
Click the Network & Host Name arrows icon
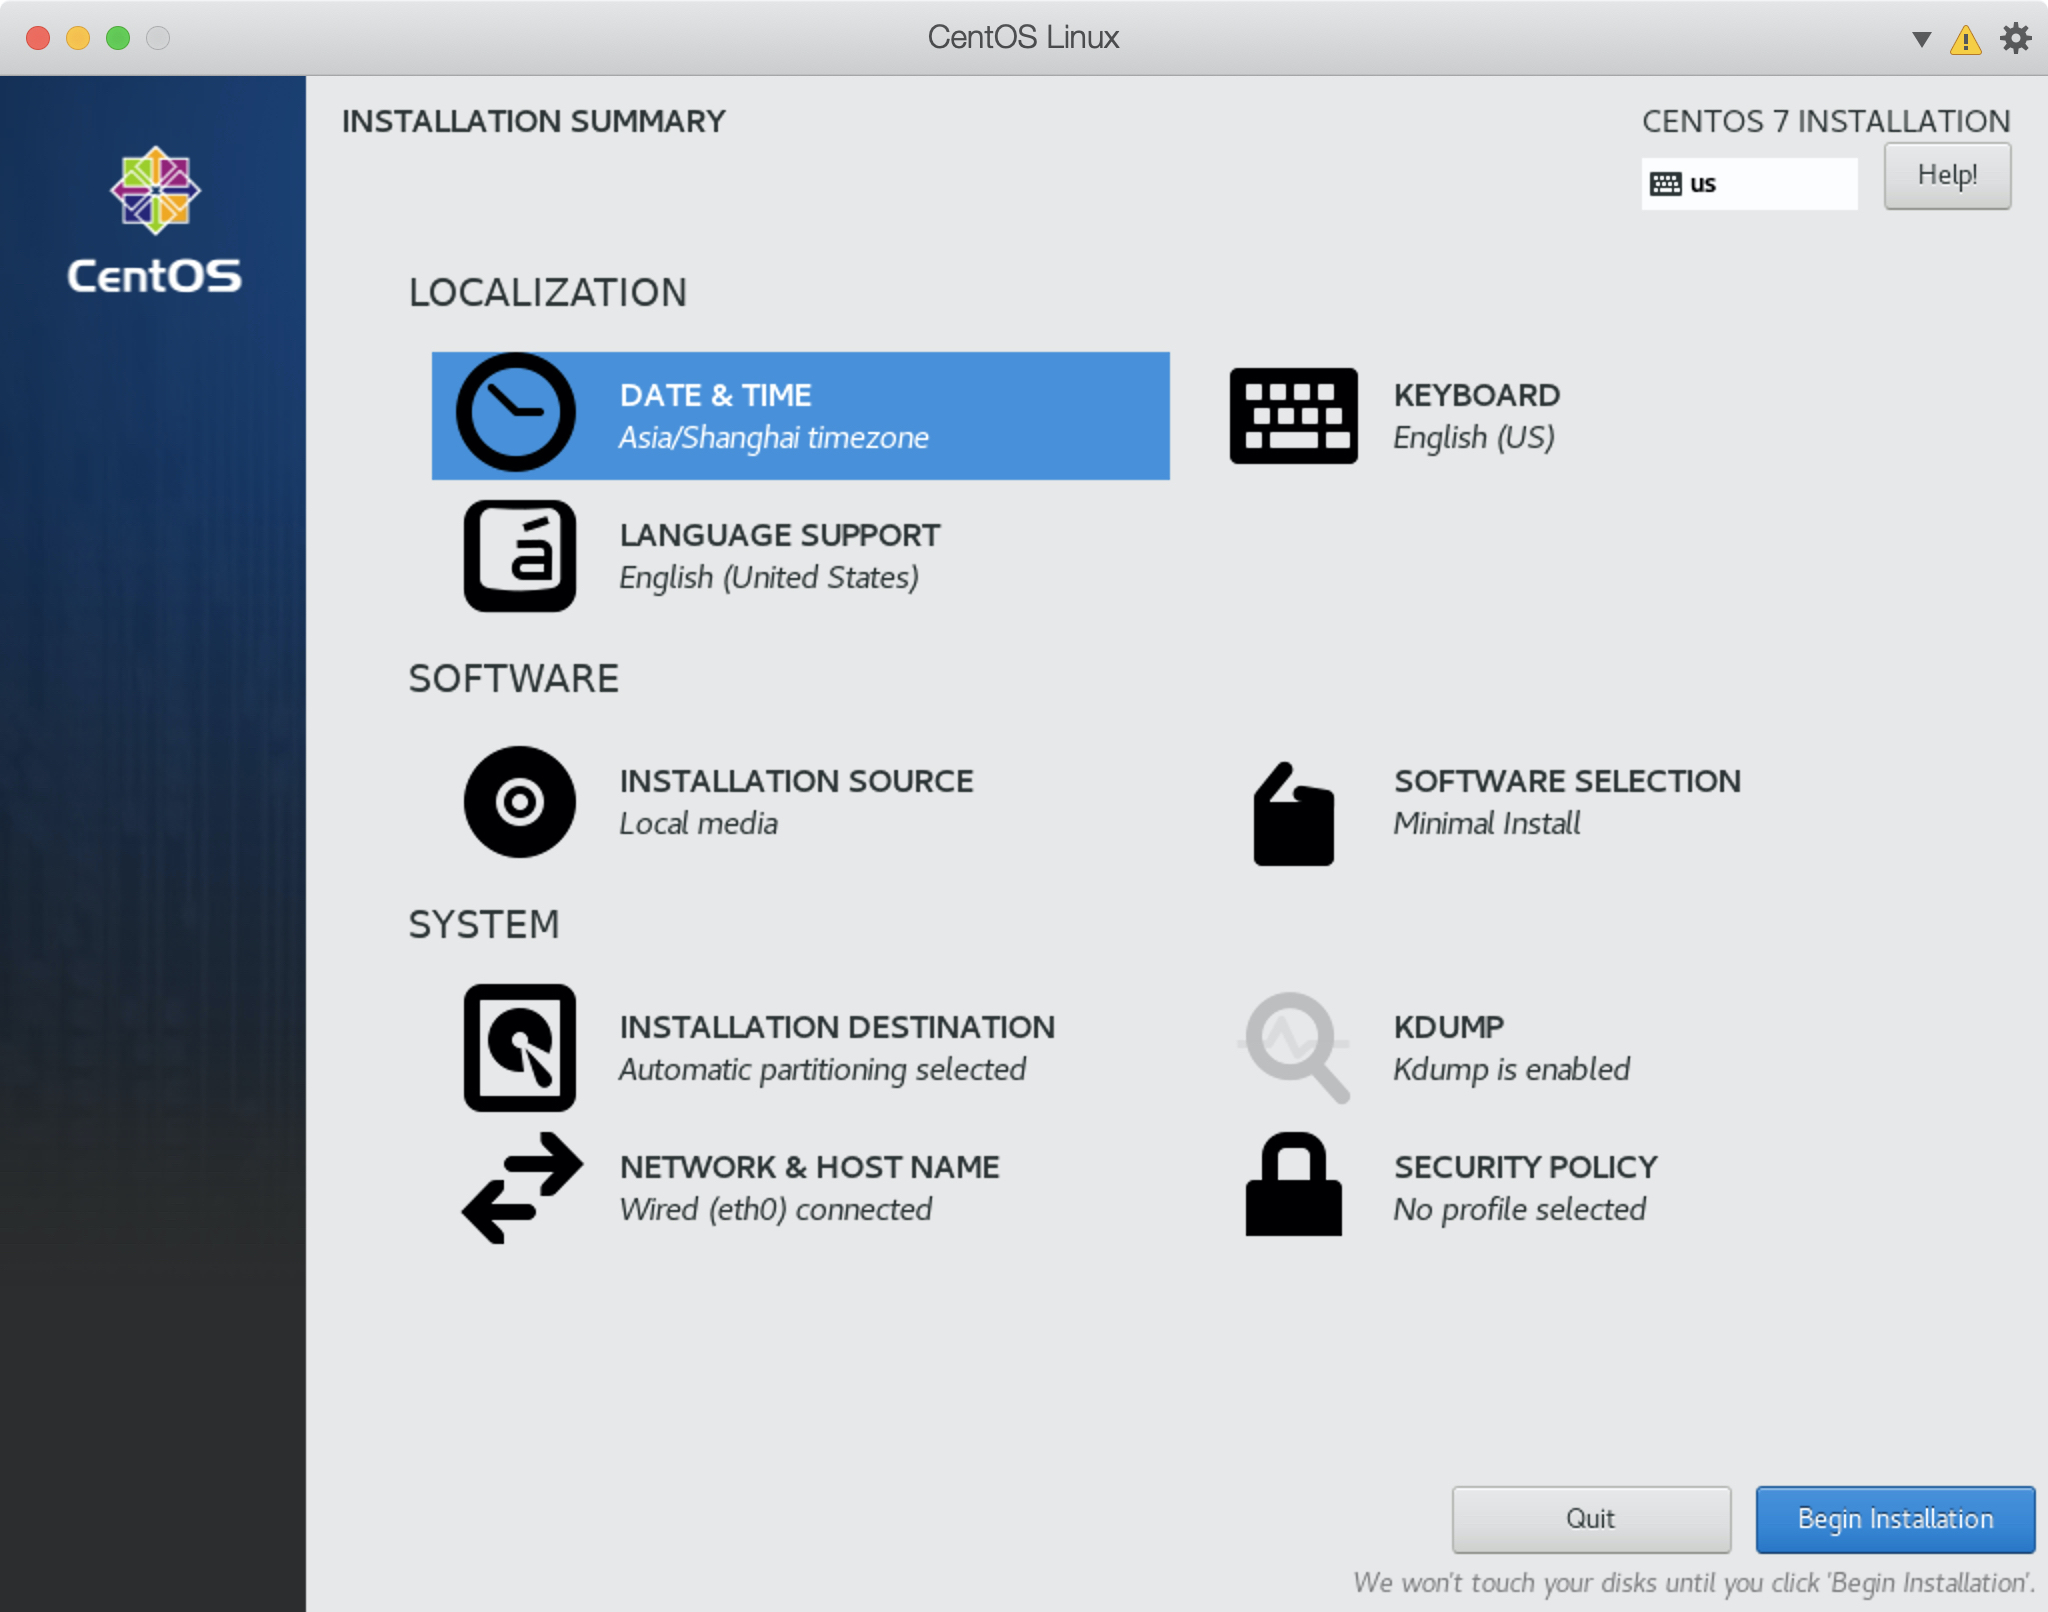522,1188
